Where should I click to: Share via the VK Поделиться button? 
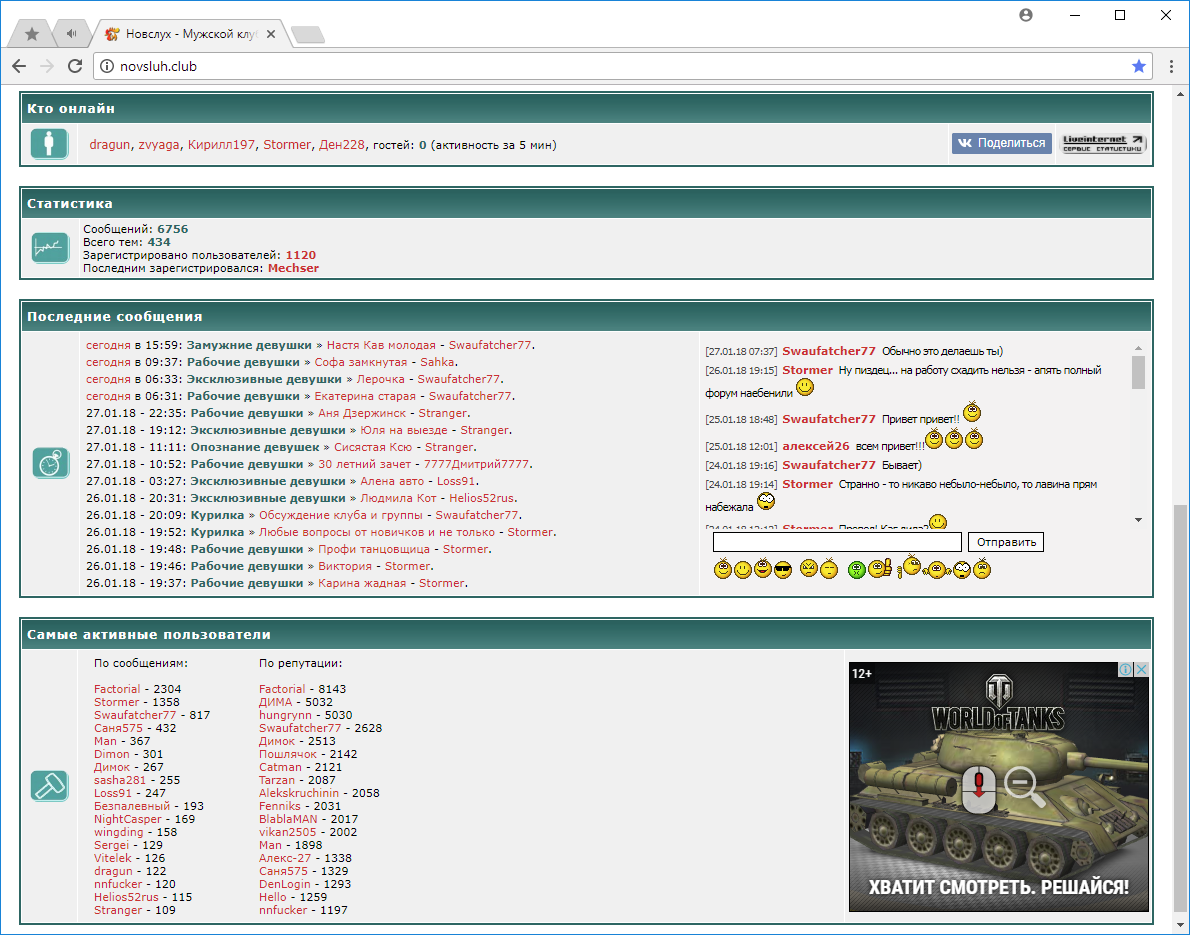click(1001, 143)
